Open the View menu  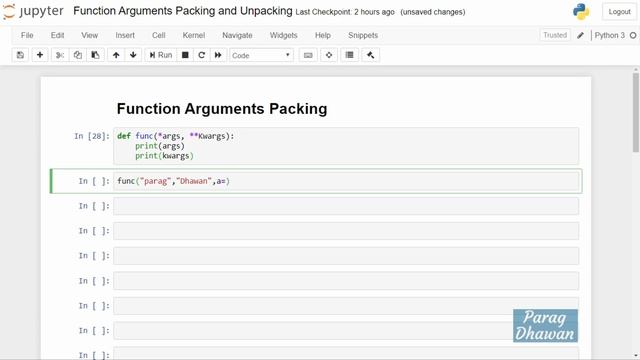pyautogui.click(x=89, y=36)
